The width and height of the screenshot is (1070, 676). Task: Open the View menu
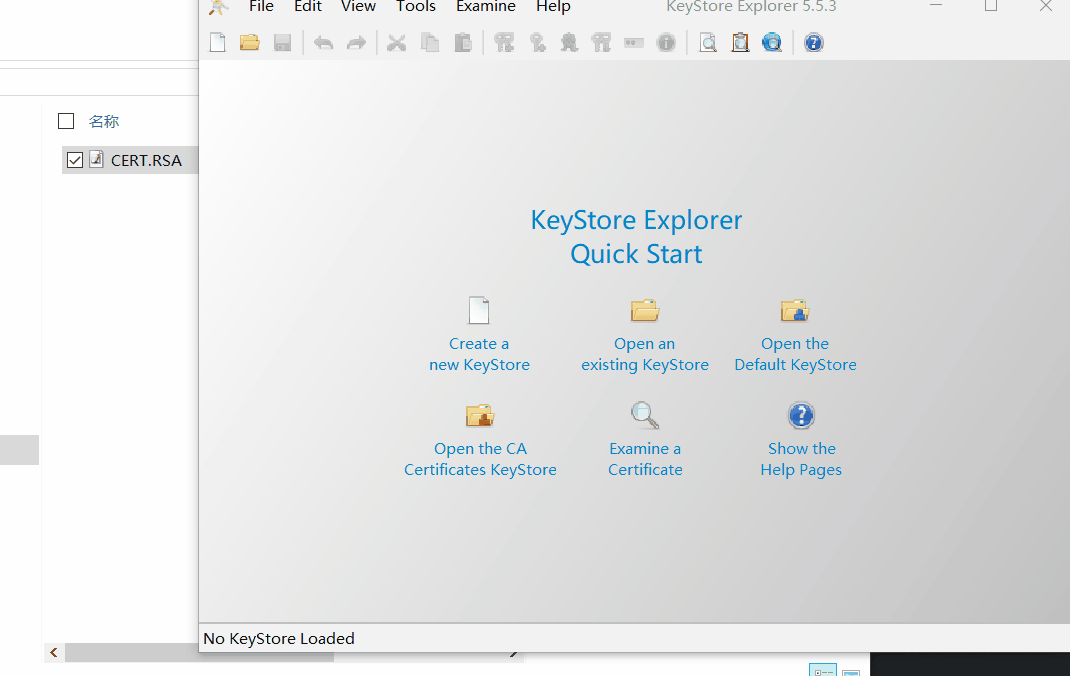pos(358,7)
